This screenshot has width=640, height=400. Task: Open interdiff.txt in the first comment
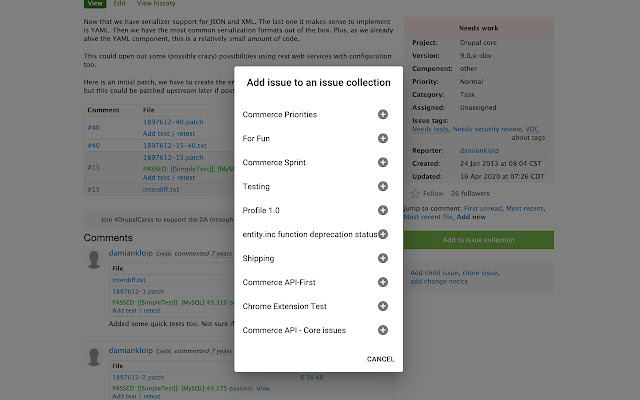point(129,280)
